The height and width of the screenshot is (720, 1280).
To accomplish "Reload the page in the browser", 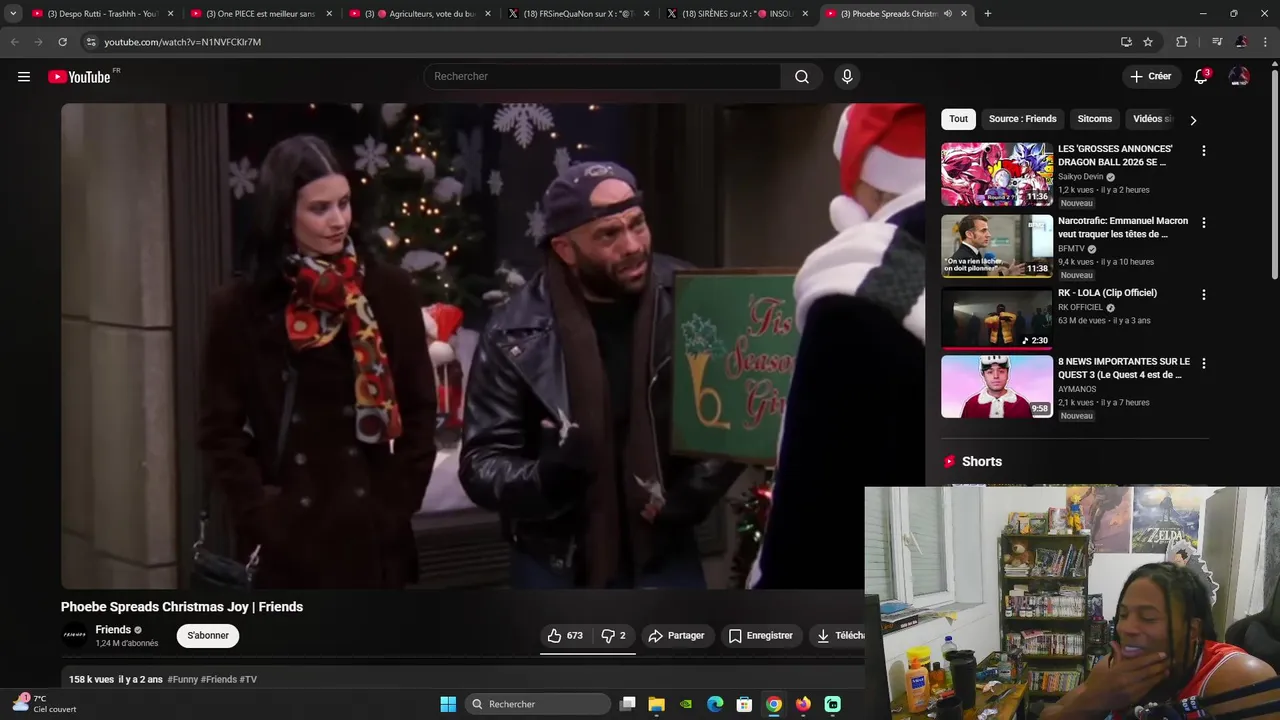I will 62,42.
